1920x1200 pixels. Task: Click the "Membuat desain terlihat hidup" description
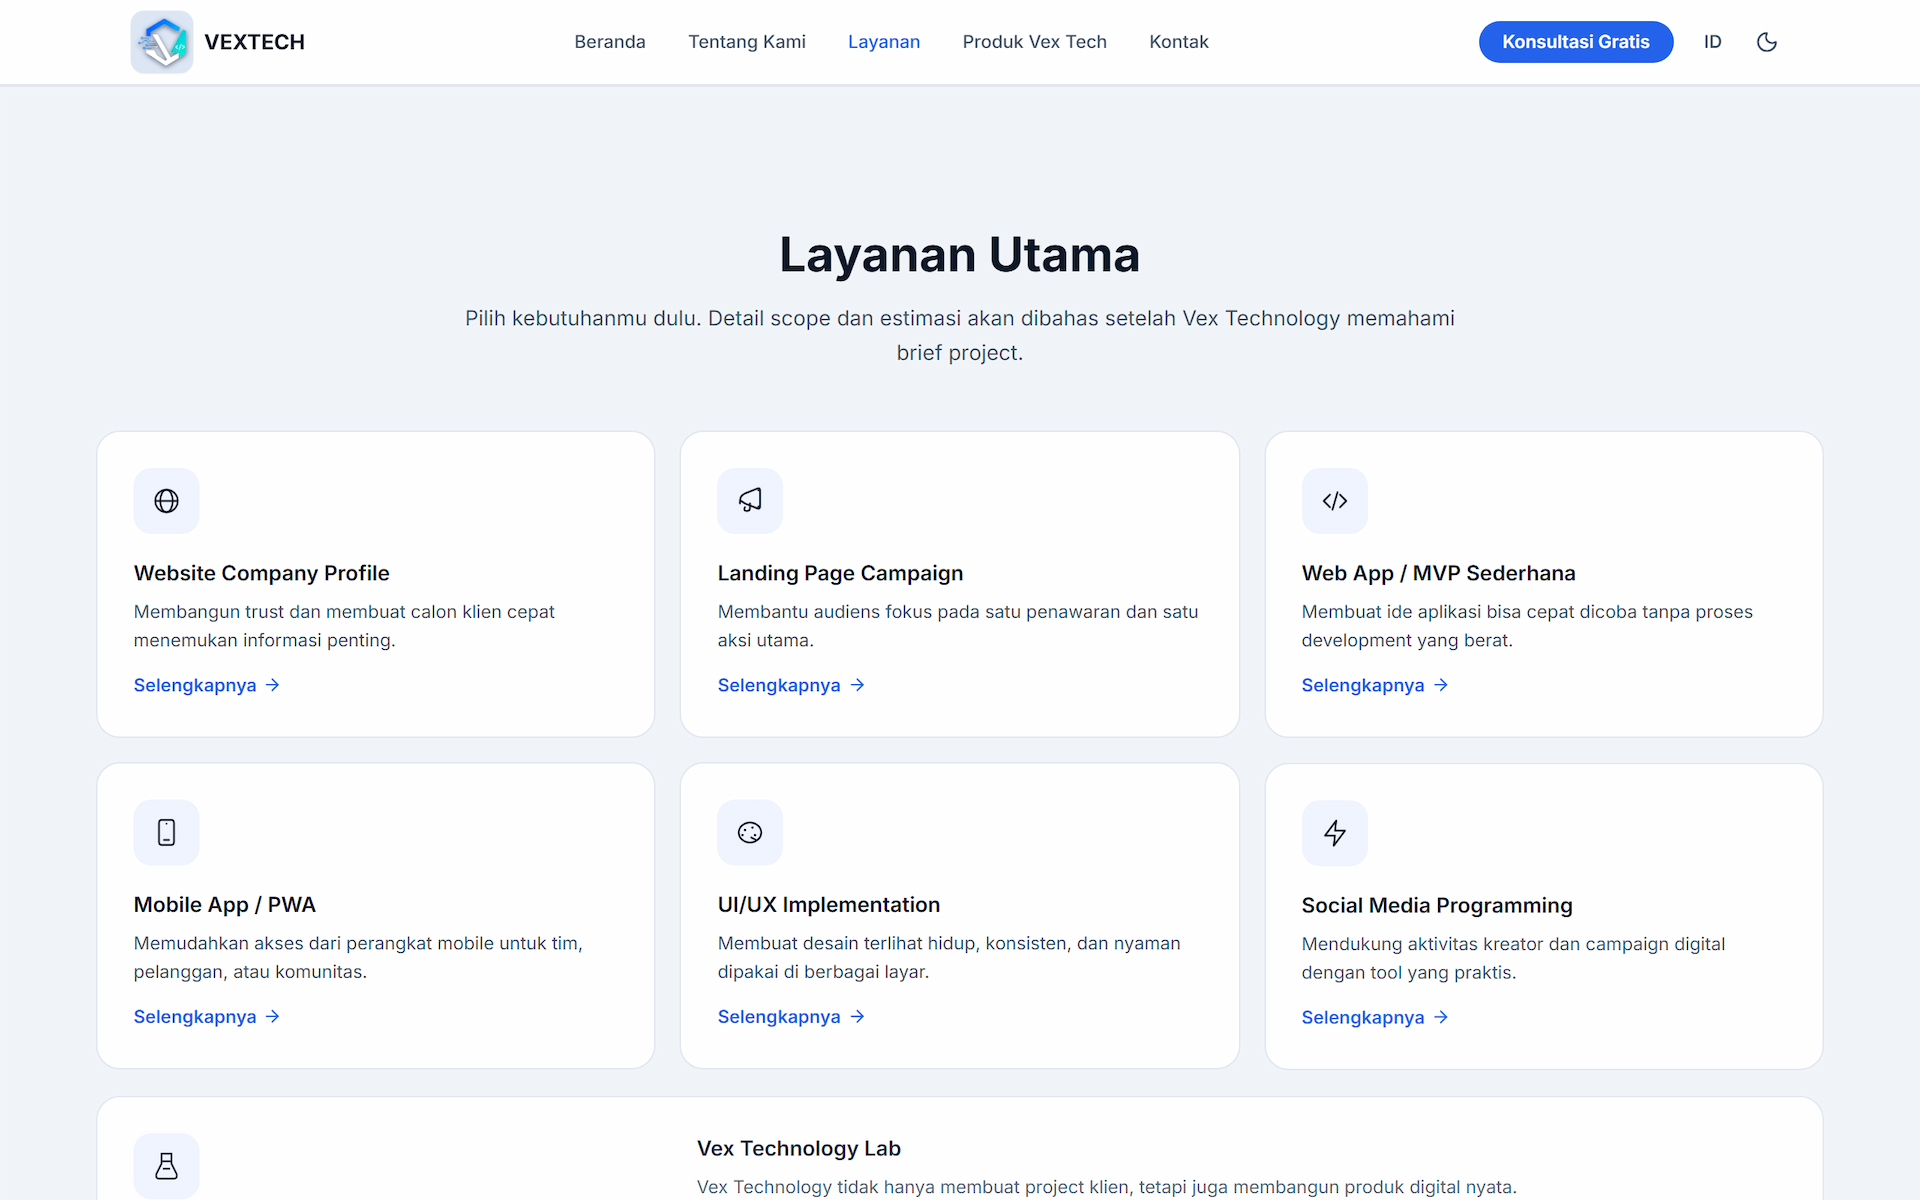(949, 958)
